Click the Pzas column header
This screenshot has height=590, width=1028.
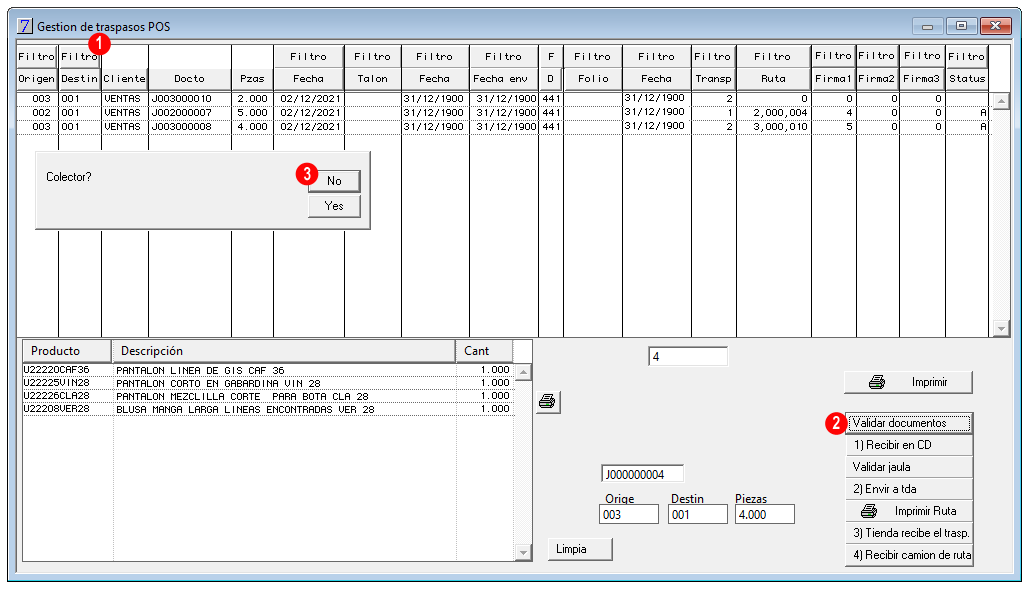[x=252, y=79]
